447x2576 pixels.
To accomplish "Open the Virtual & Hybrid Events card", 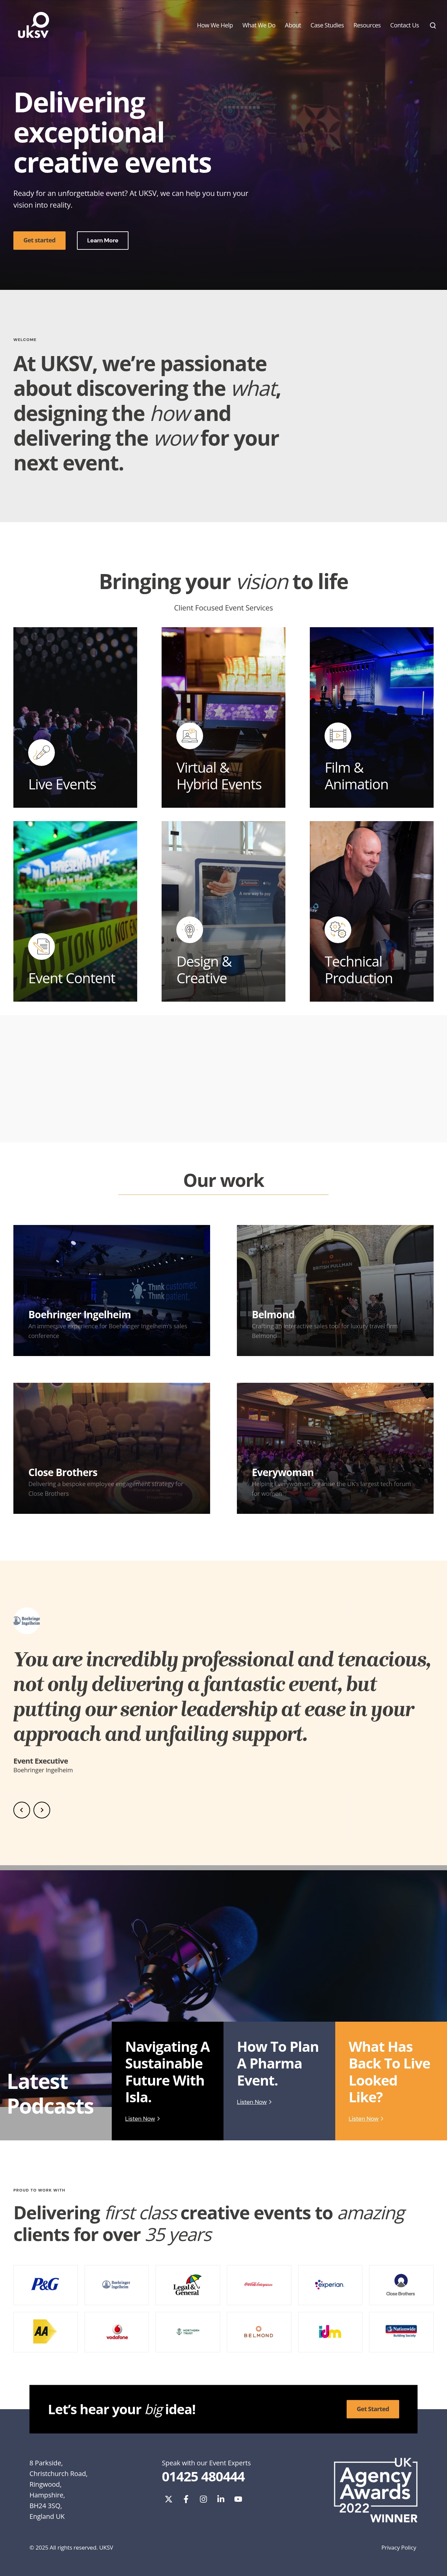I will (223, 717).
